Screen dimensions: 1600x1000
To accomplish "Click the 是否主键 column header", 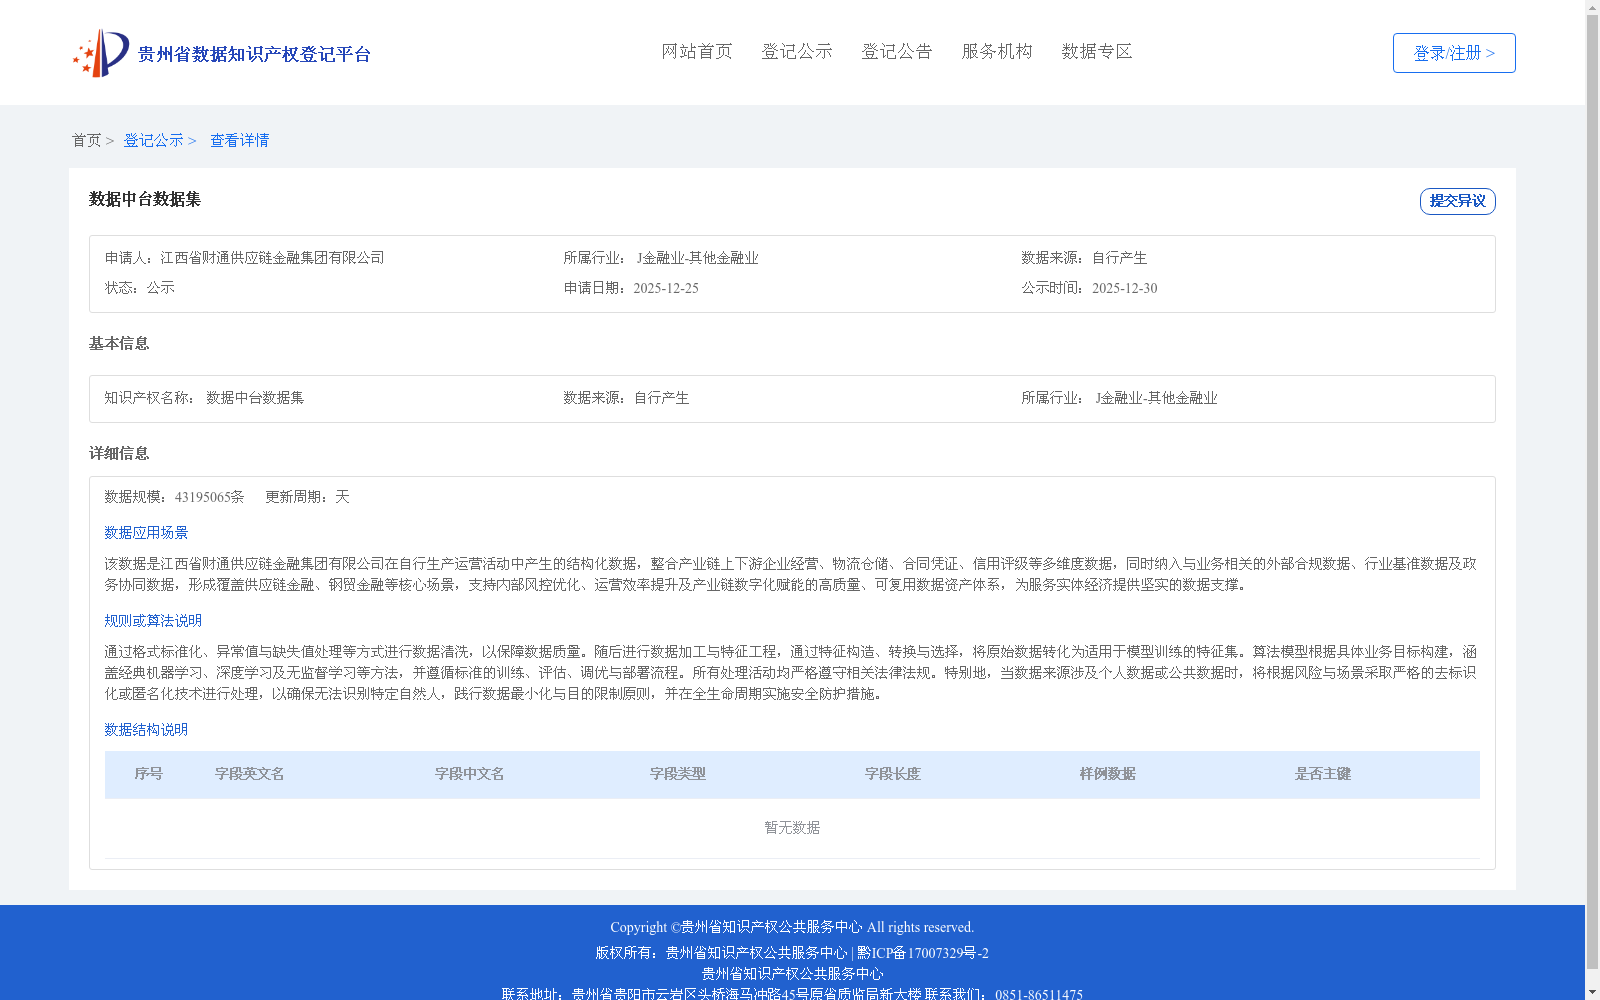I will [x=1323, y=774].
